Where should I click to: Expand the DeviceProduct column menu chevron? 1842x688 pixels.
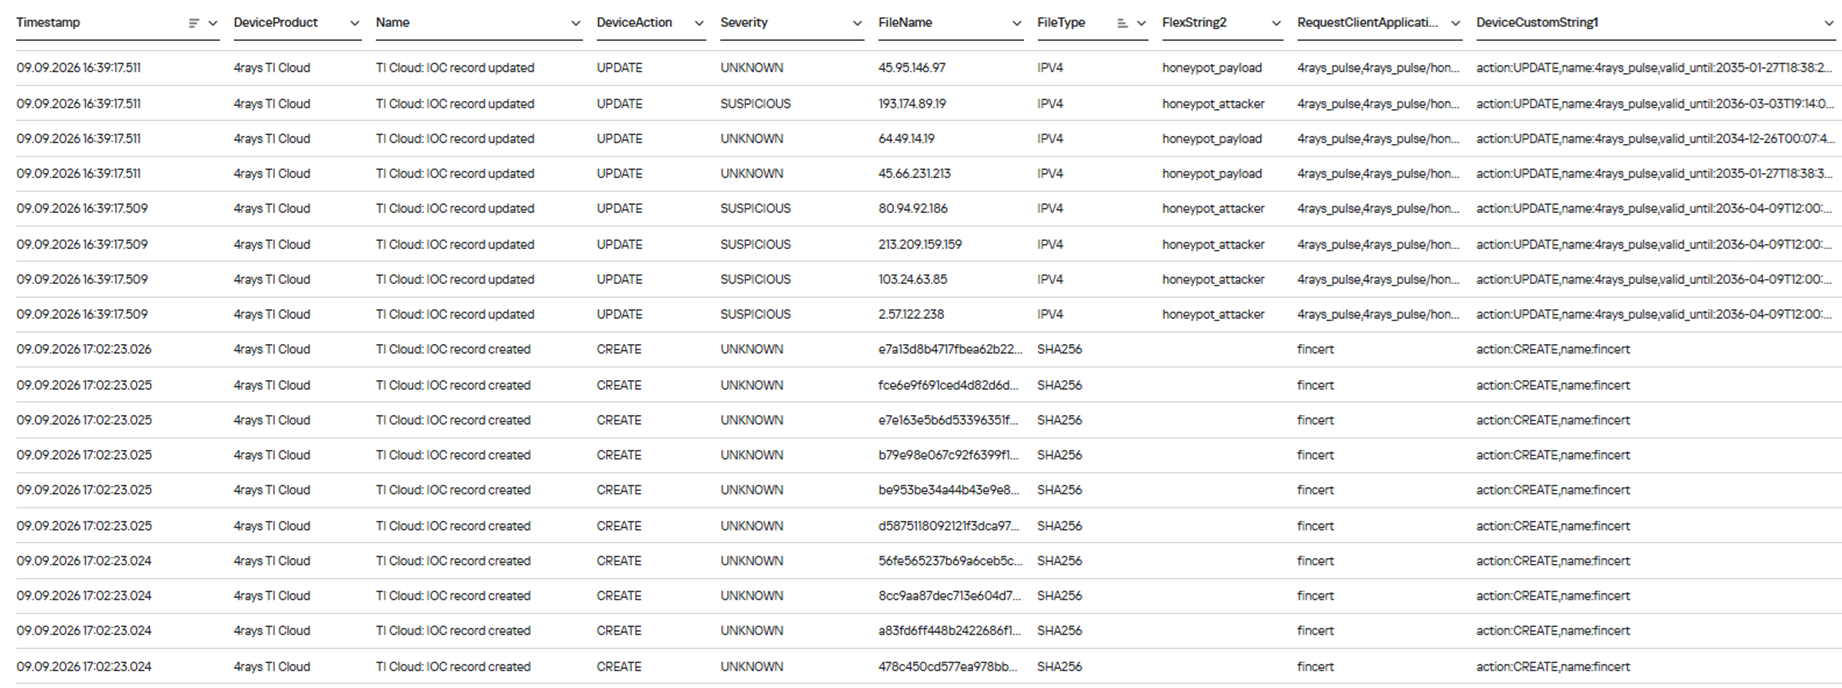click(x=354, y=23)
